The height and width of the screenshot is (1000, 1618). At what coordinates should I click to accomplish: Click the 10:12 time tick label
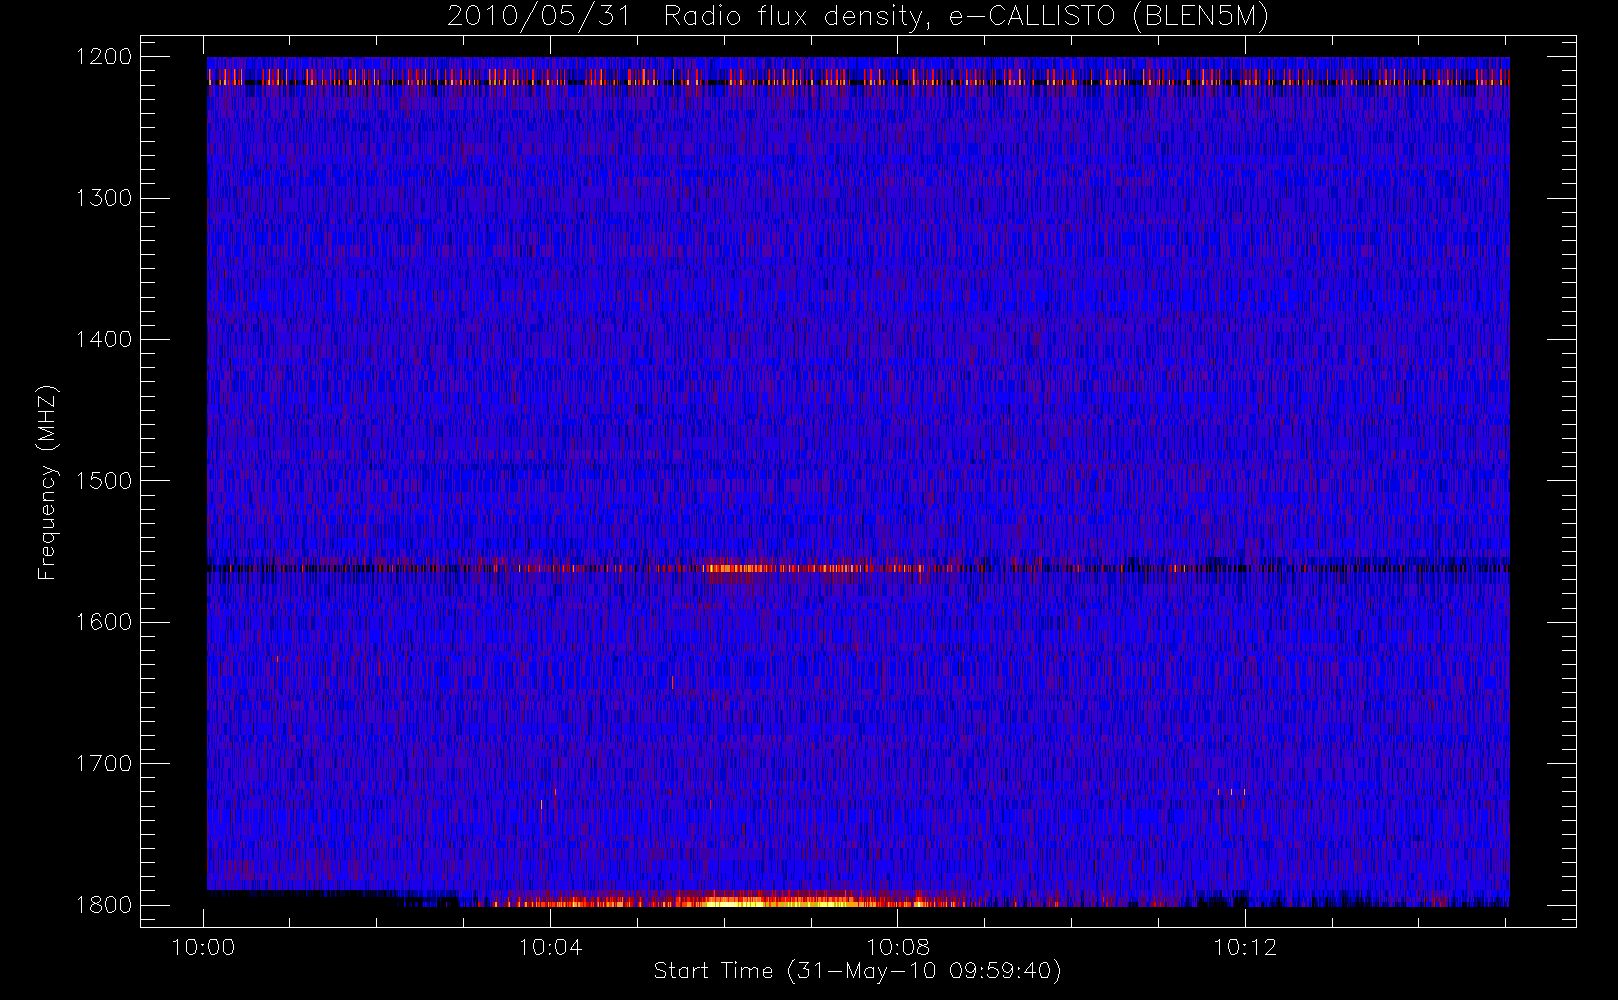click(x=1245, y=947)
